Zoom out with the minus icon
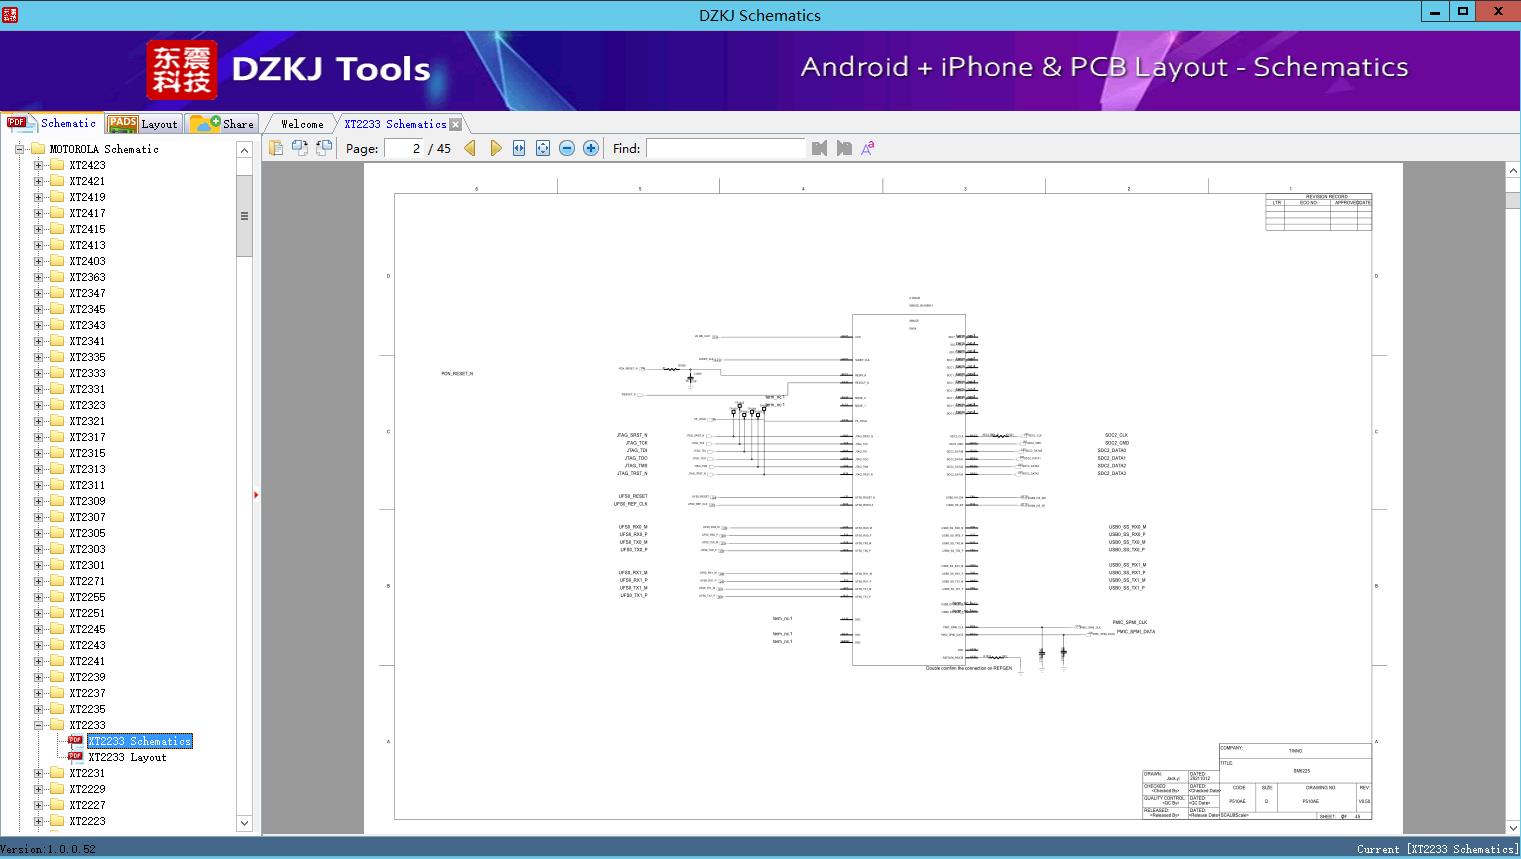 [567, 148]
